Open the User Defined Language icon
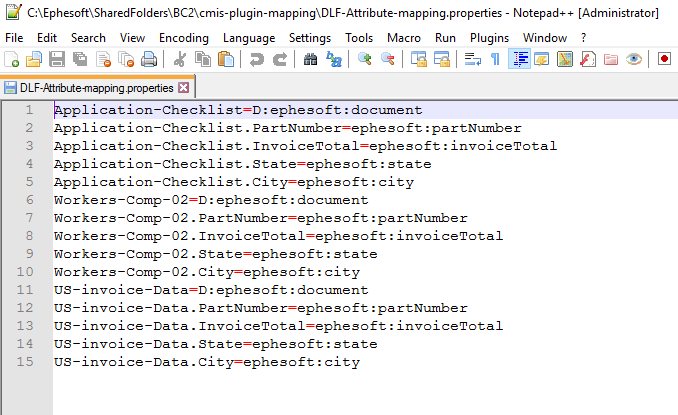This screenshot has width=678, height=415. pyautogui.click(x=542, y=59)
